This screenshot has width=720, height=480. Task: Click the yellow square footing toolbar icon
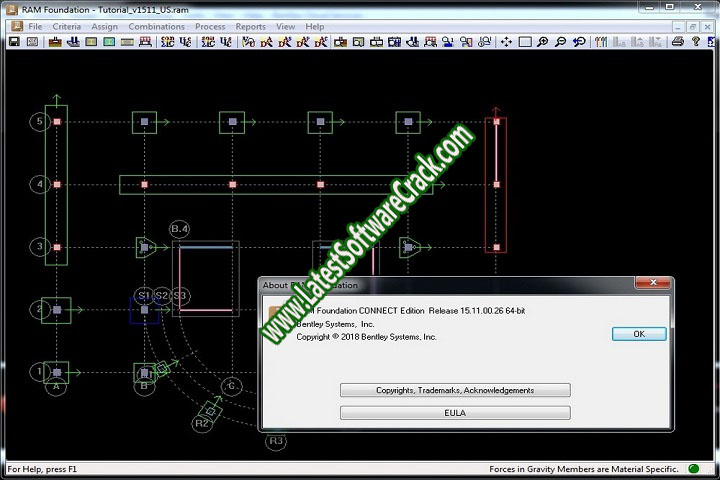(91, 42)
